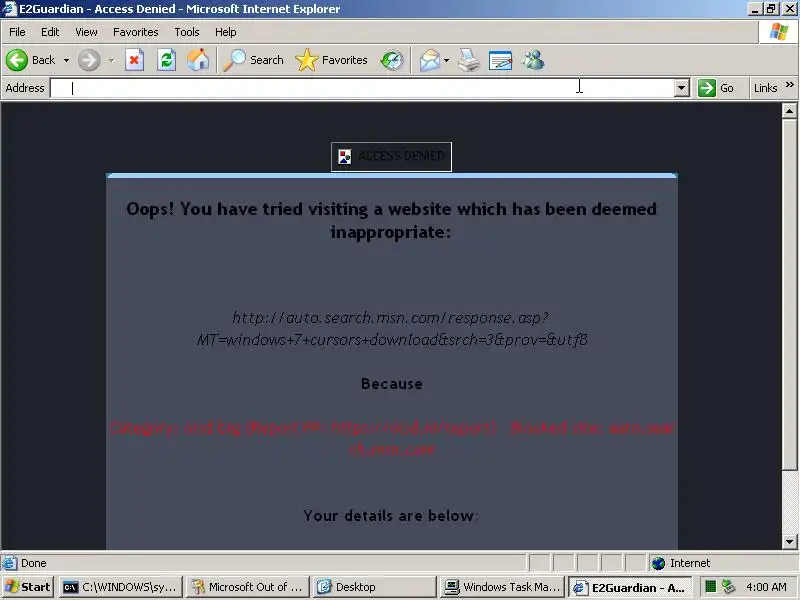Open the Search pane
Screen dimensions: 800x600
254,60
